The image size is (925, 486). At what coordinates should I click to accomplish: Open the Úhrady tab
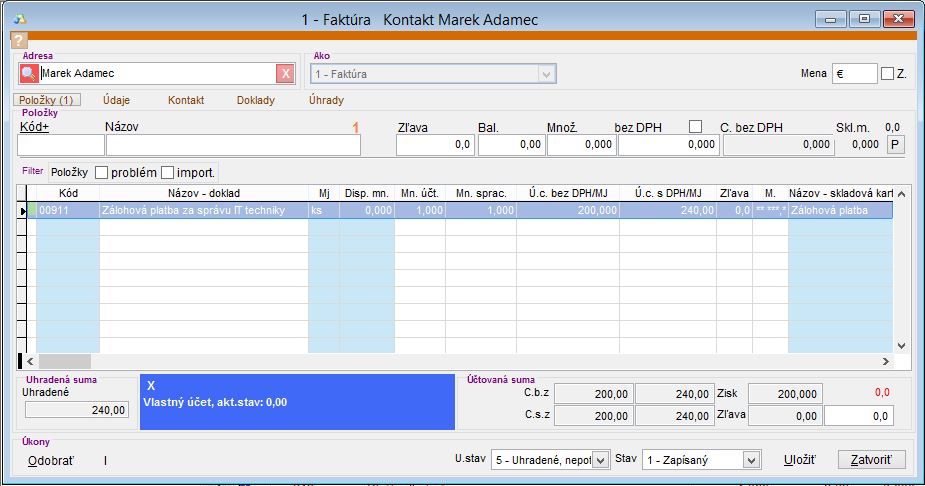pos(324,100)
